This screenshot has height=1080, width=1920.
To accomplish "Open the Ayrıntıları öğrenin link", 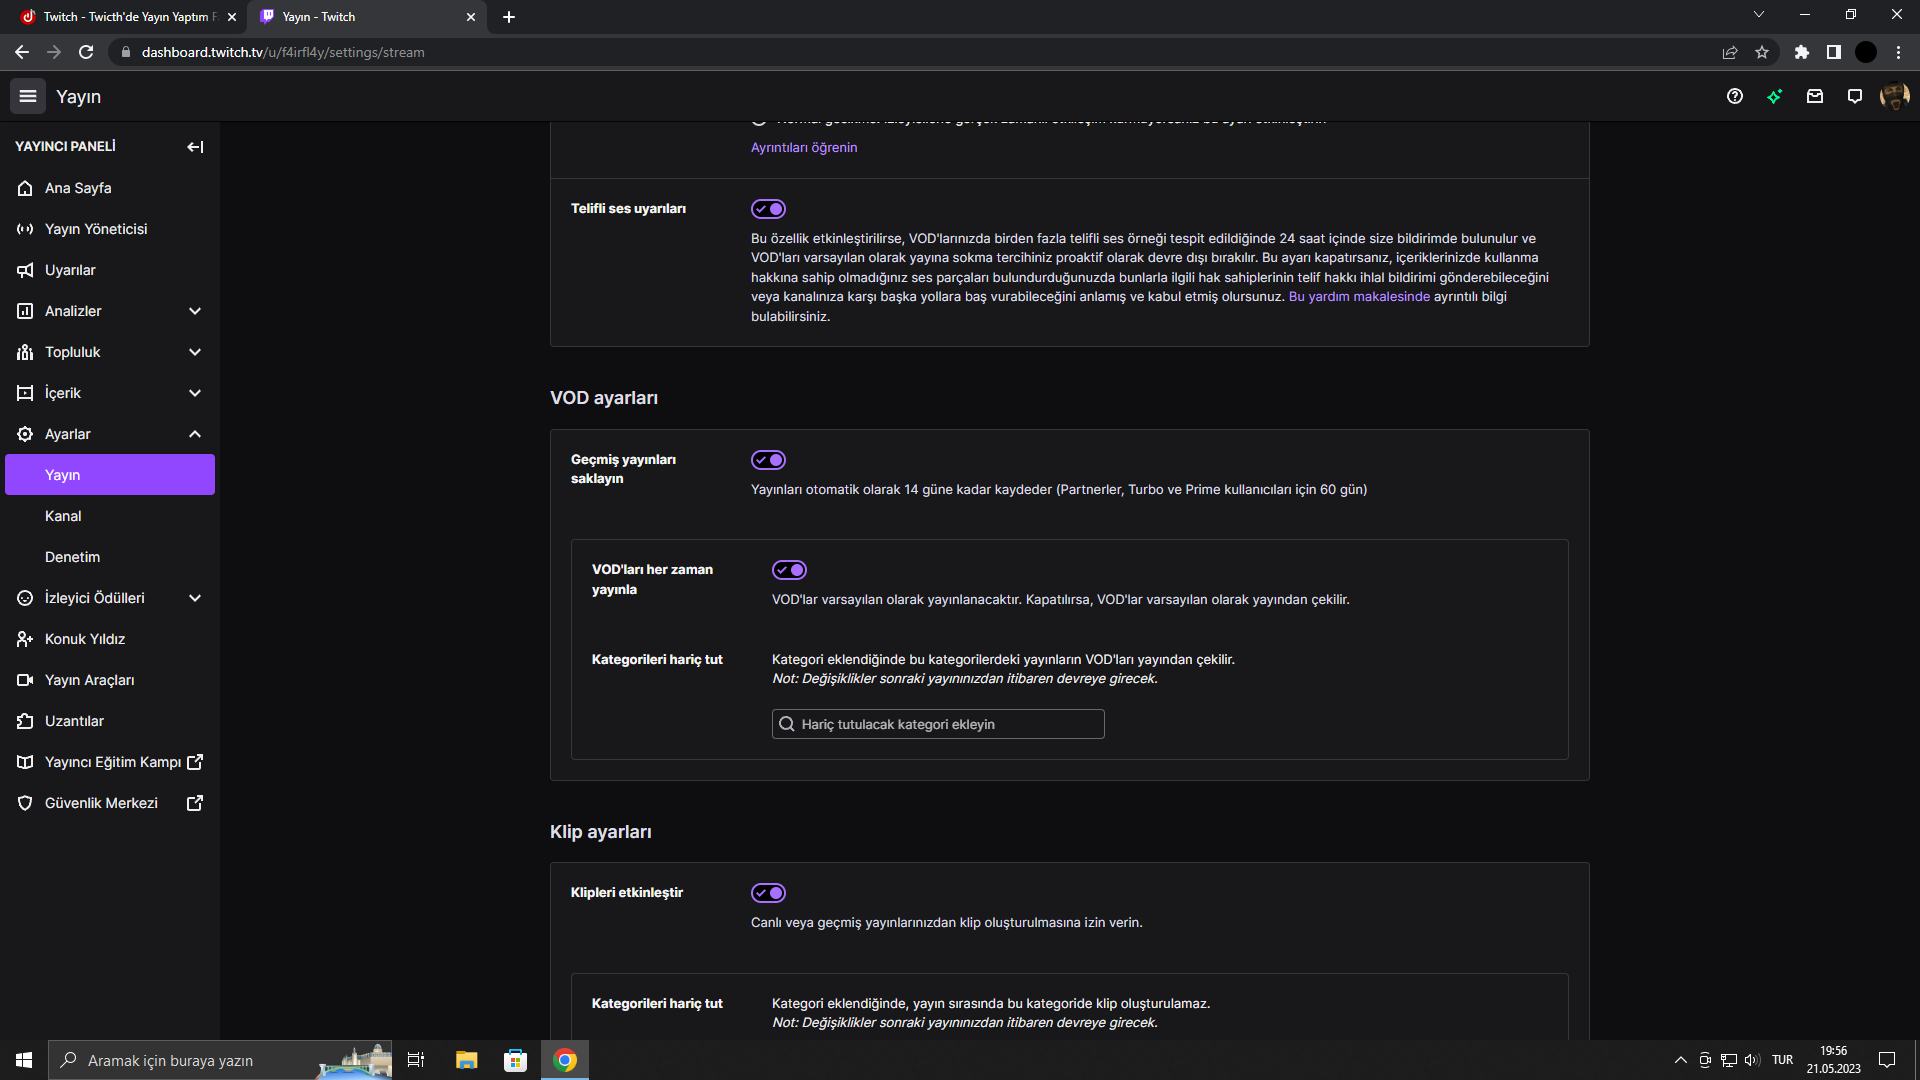I will [804, 147].
